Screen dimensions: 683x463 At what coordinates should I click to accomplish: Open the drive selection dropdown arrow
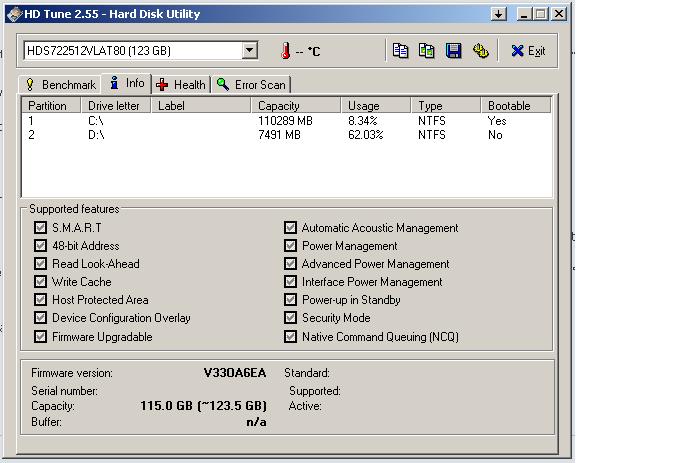(x=250, y=50)
